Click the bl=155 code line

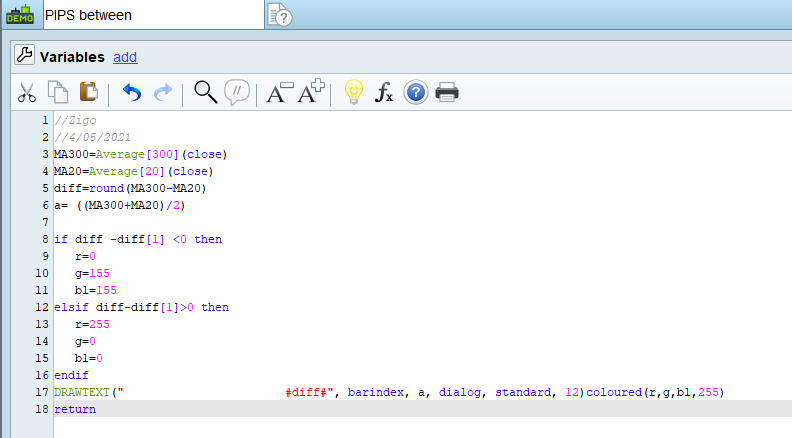(x=95, y=290)
